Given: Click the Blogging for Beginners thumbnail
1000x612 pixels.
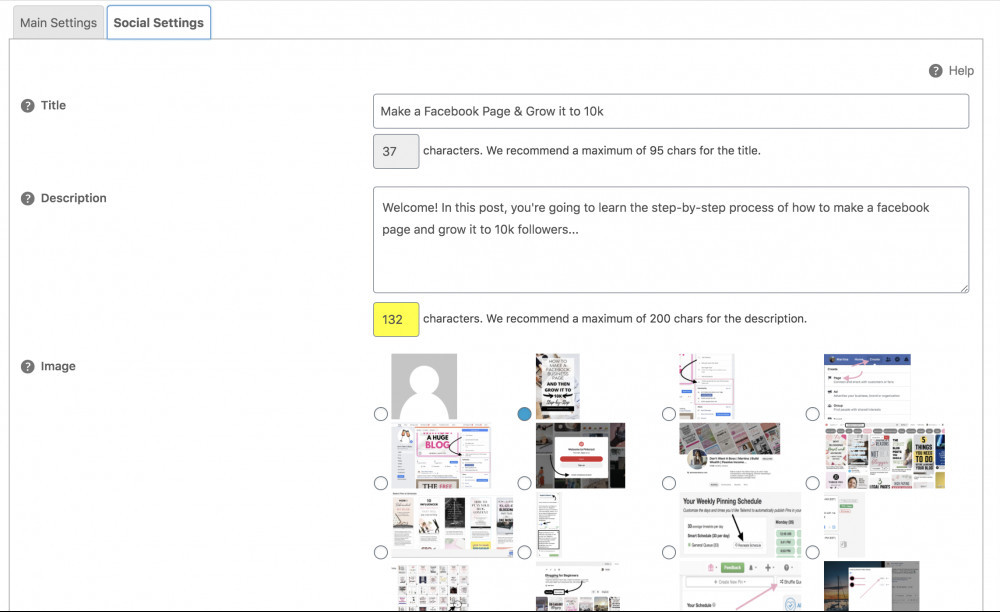Looking at the screenshot, I should [x=578, y=586].
